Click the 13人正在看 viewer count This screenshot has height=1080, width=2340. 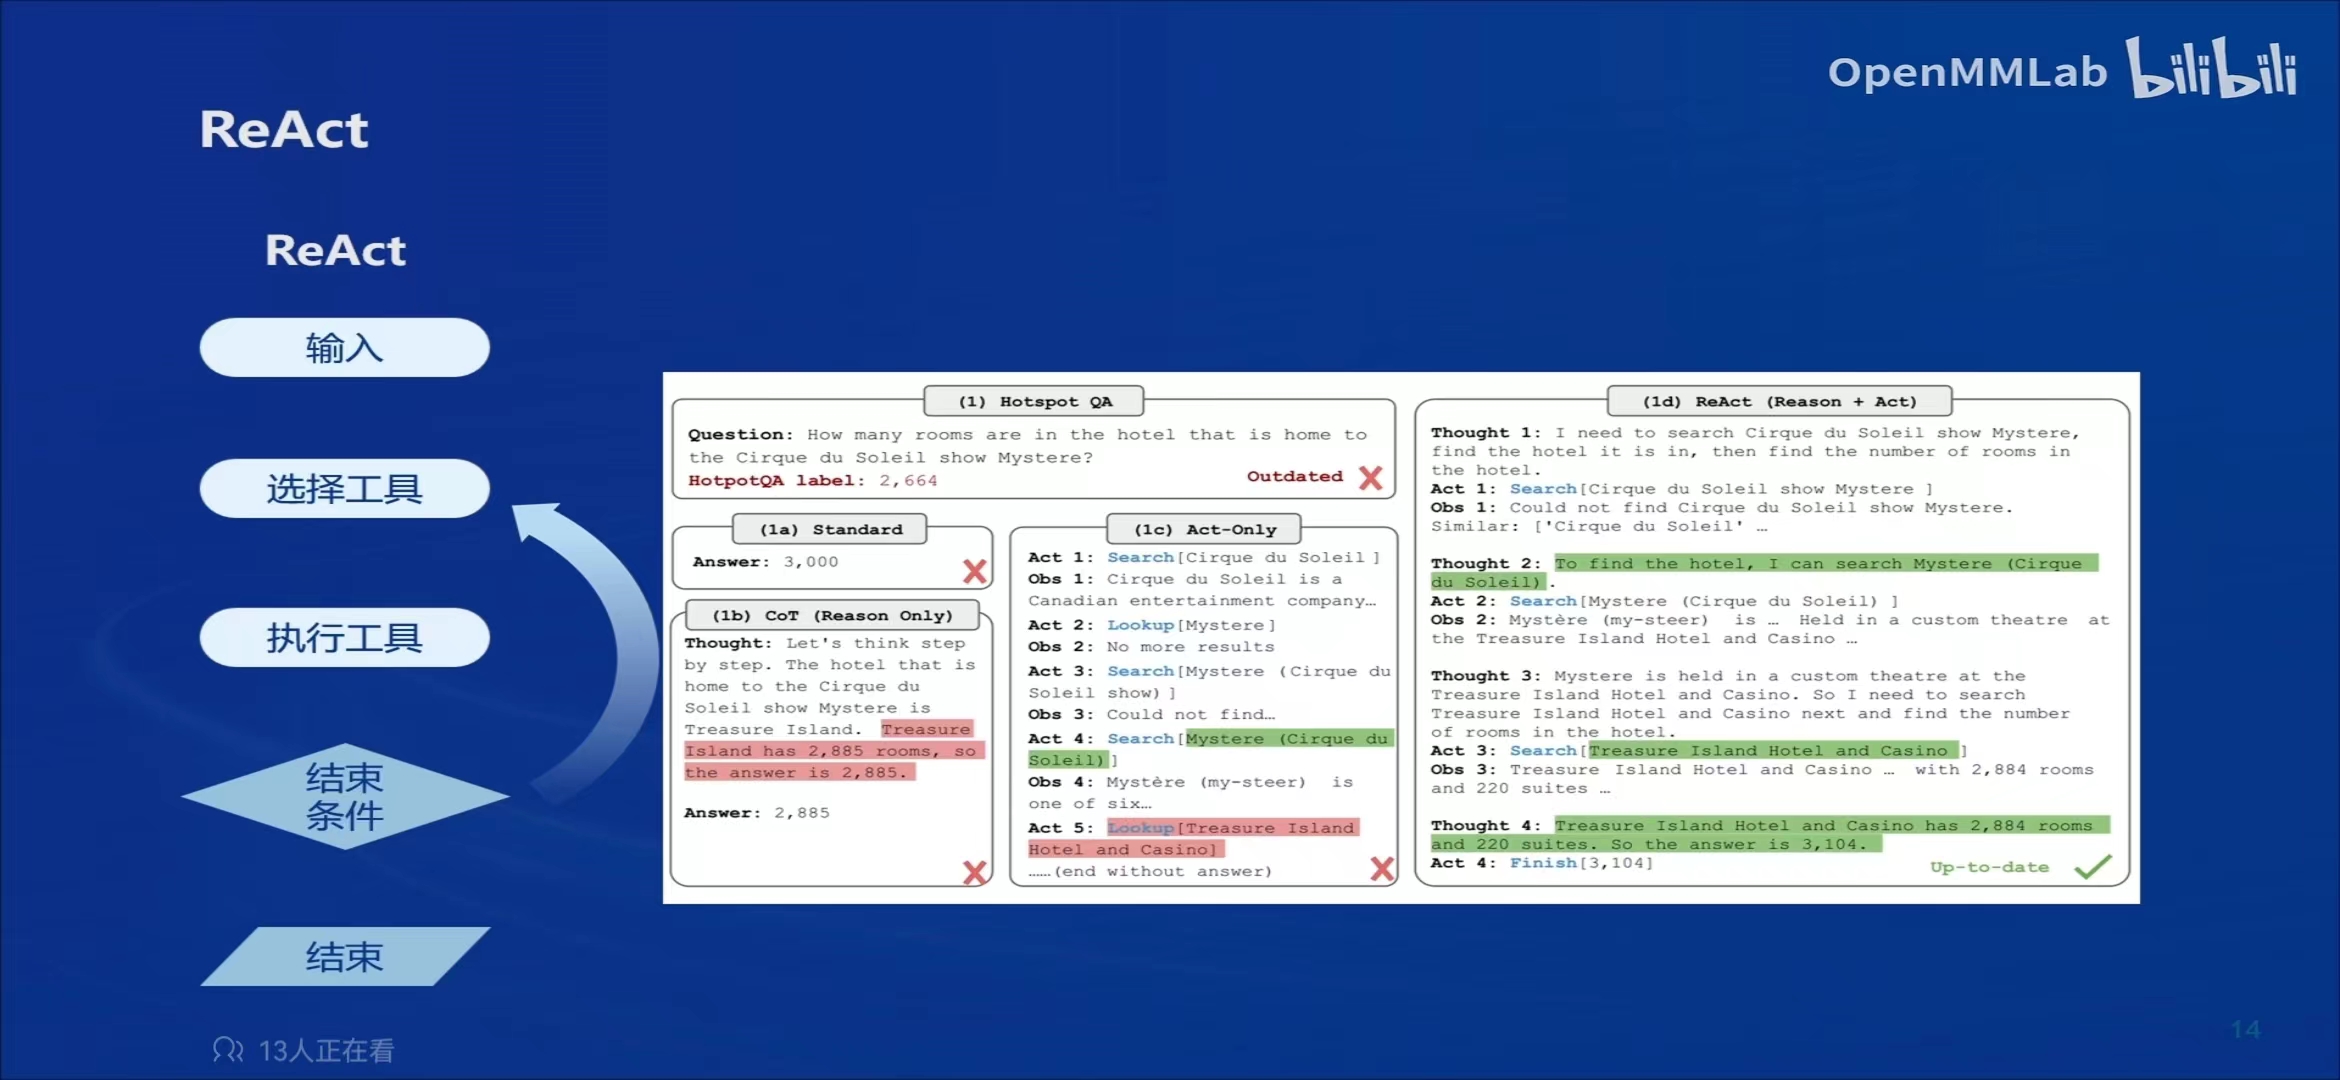coord(326,1050)
